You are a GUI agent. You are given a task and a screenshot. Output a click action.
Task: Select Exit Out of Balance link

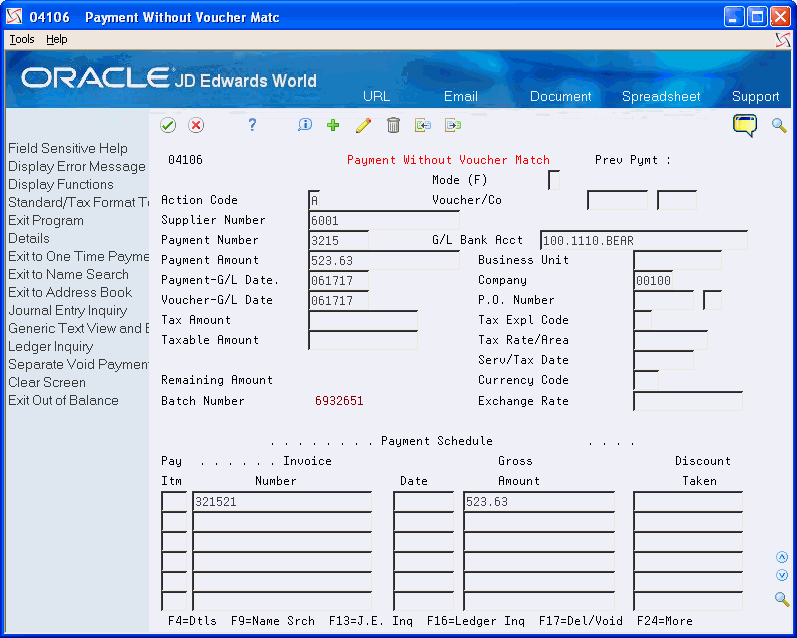[x=63, y=400]
